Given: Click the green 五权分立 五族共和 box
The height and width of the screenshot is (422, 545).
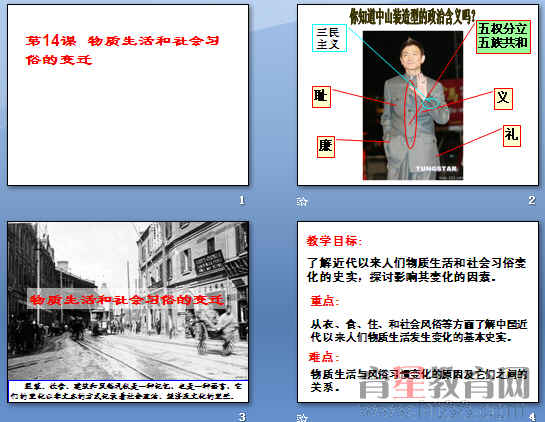Looking at the screenshot, I should (503, 37).
